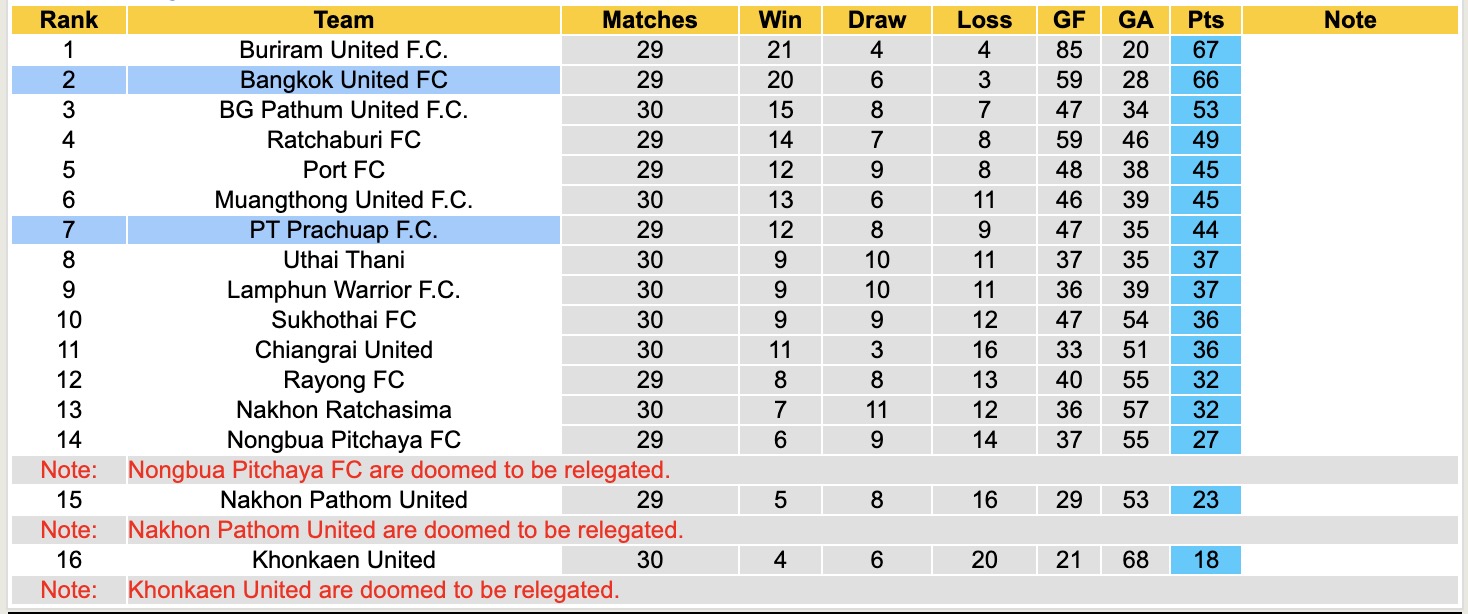Click the Draw column header

pyautogui.click(x=876, y=20)
